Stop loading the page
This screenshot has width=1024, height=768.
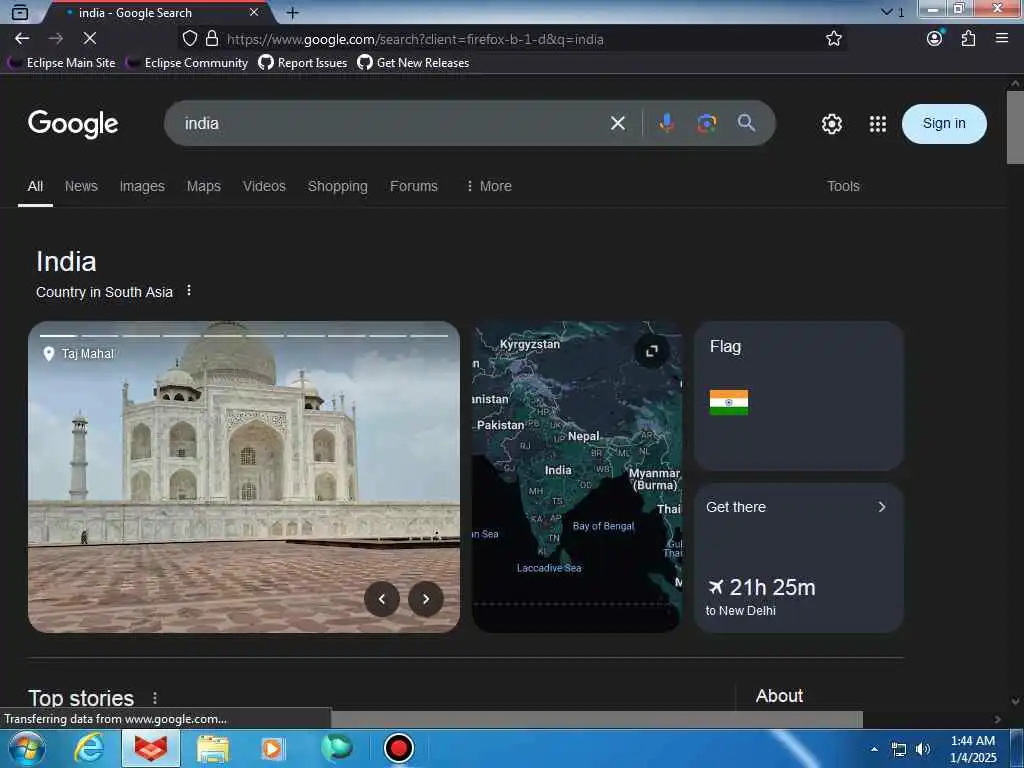[89, 39]
